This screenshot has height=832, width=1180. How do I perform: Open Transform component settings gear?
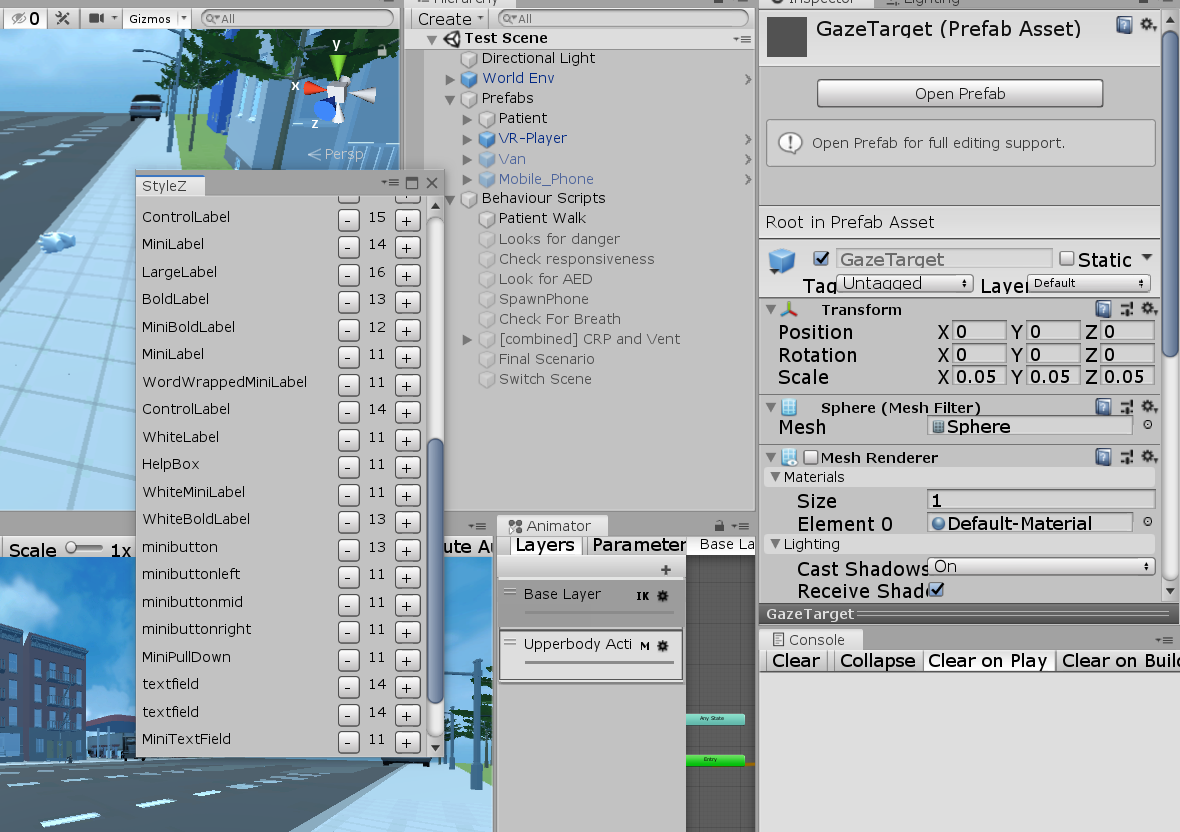click(x=1148, y=308)
